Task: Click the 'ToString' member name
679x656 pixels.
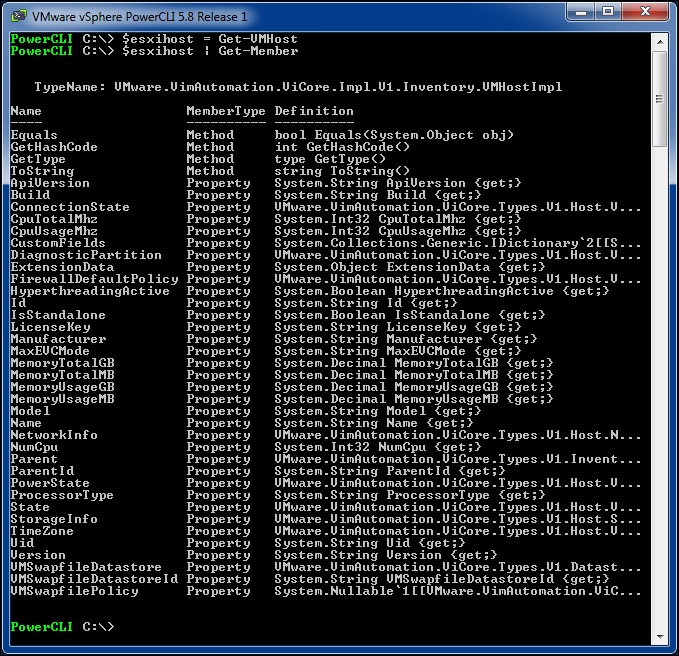Action: pos(42,171)
